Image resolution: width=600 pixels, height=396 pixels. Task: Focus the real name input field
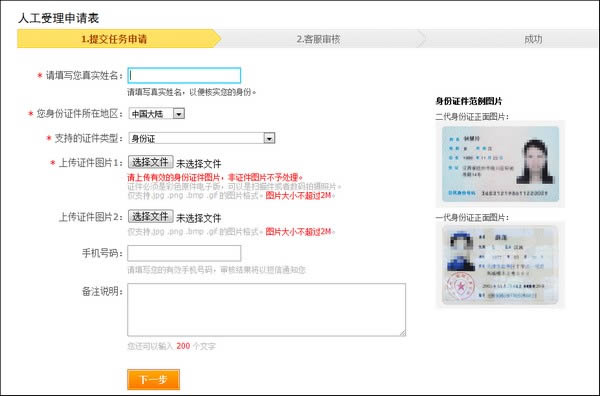(184, 75)
